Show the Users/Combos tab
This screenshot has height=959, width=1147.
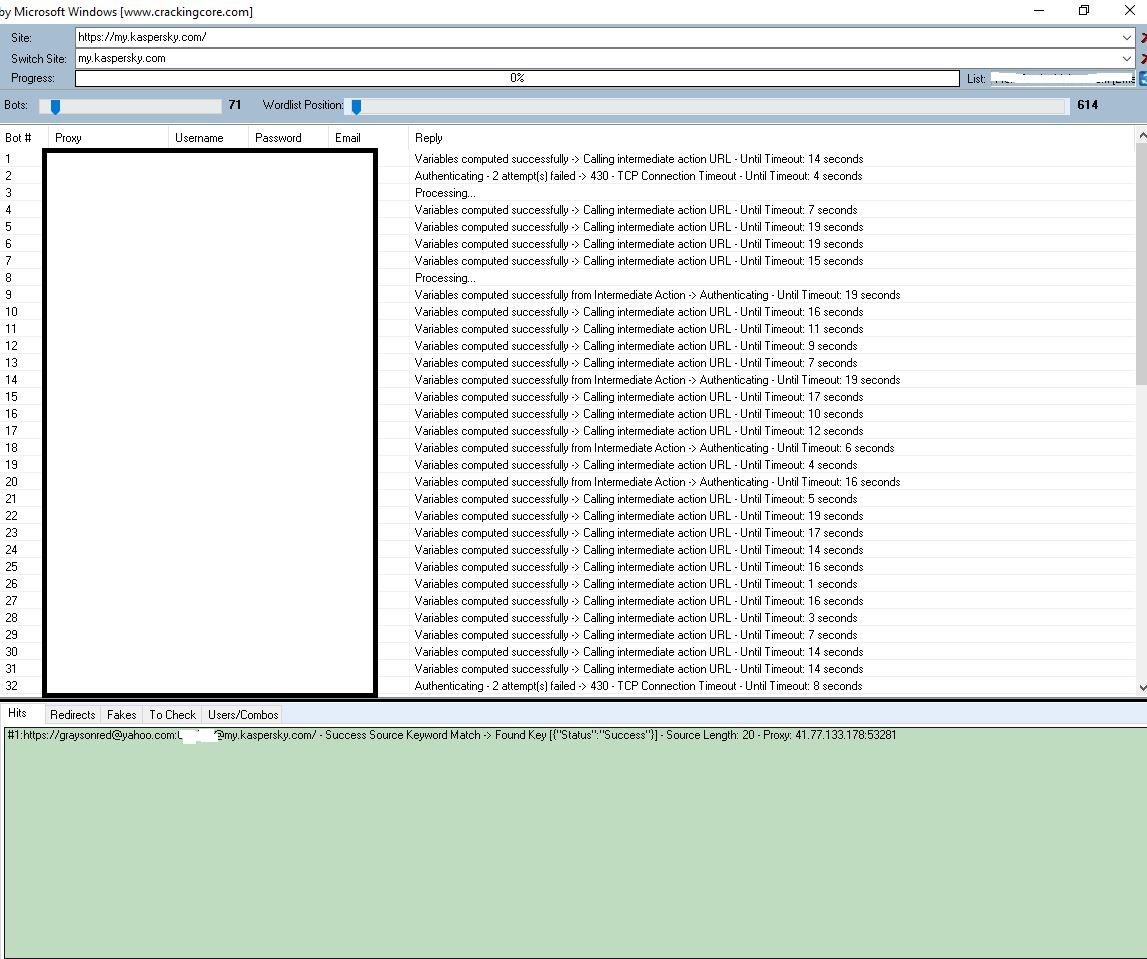coord(243,715)
